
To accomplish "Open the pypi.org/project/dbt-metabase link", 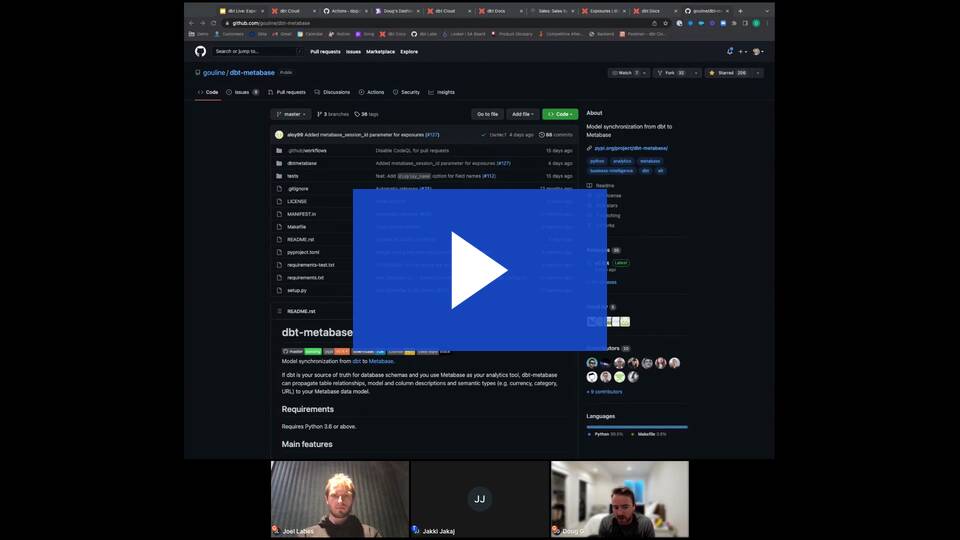I will 631,148.
